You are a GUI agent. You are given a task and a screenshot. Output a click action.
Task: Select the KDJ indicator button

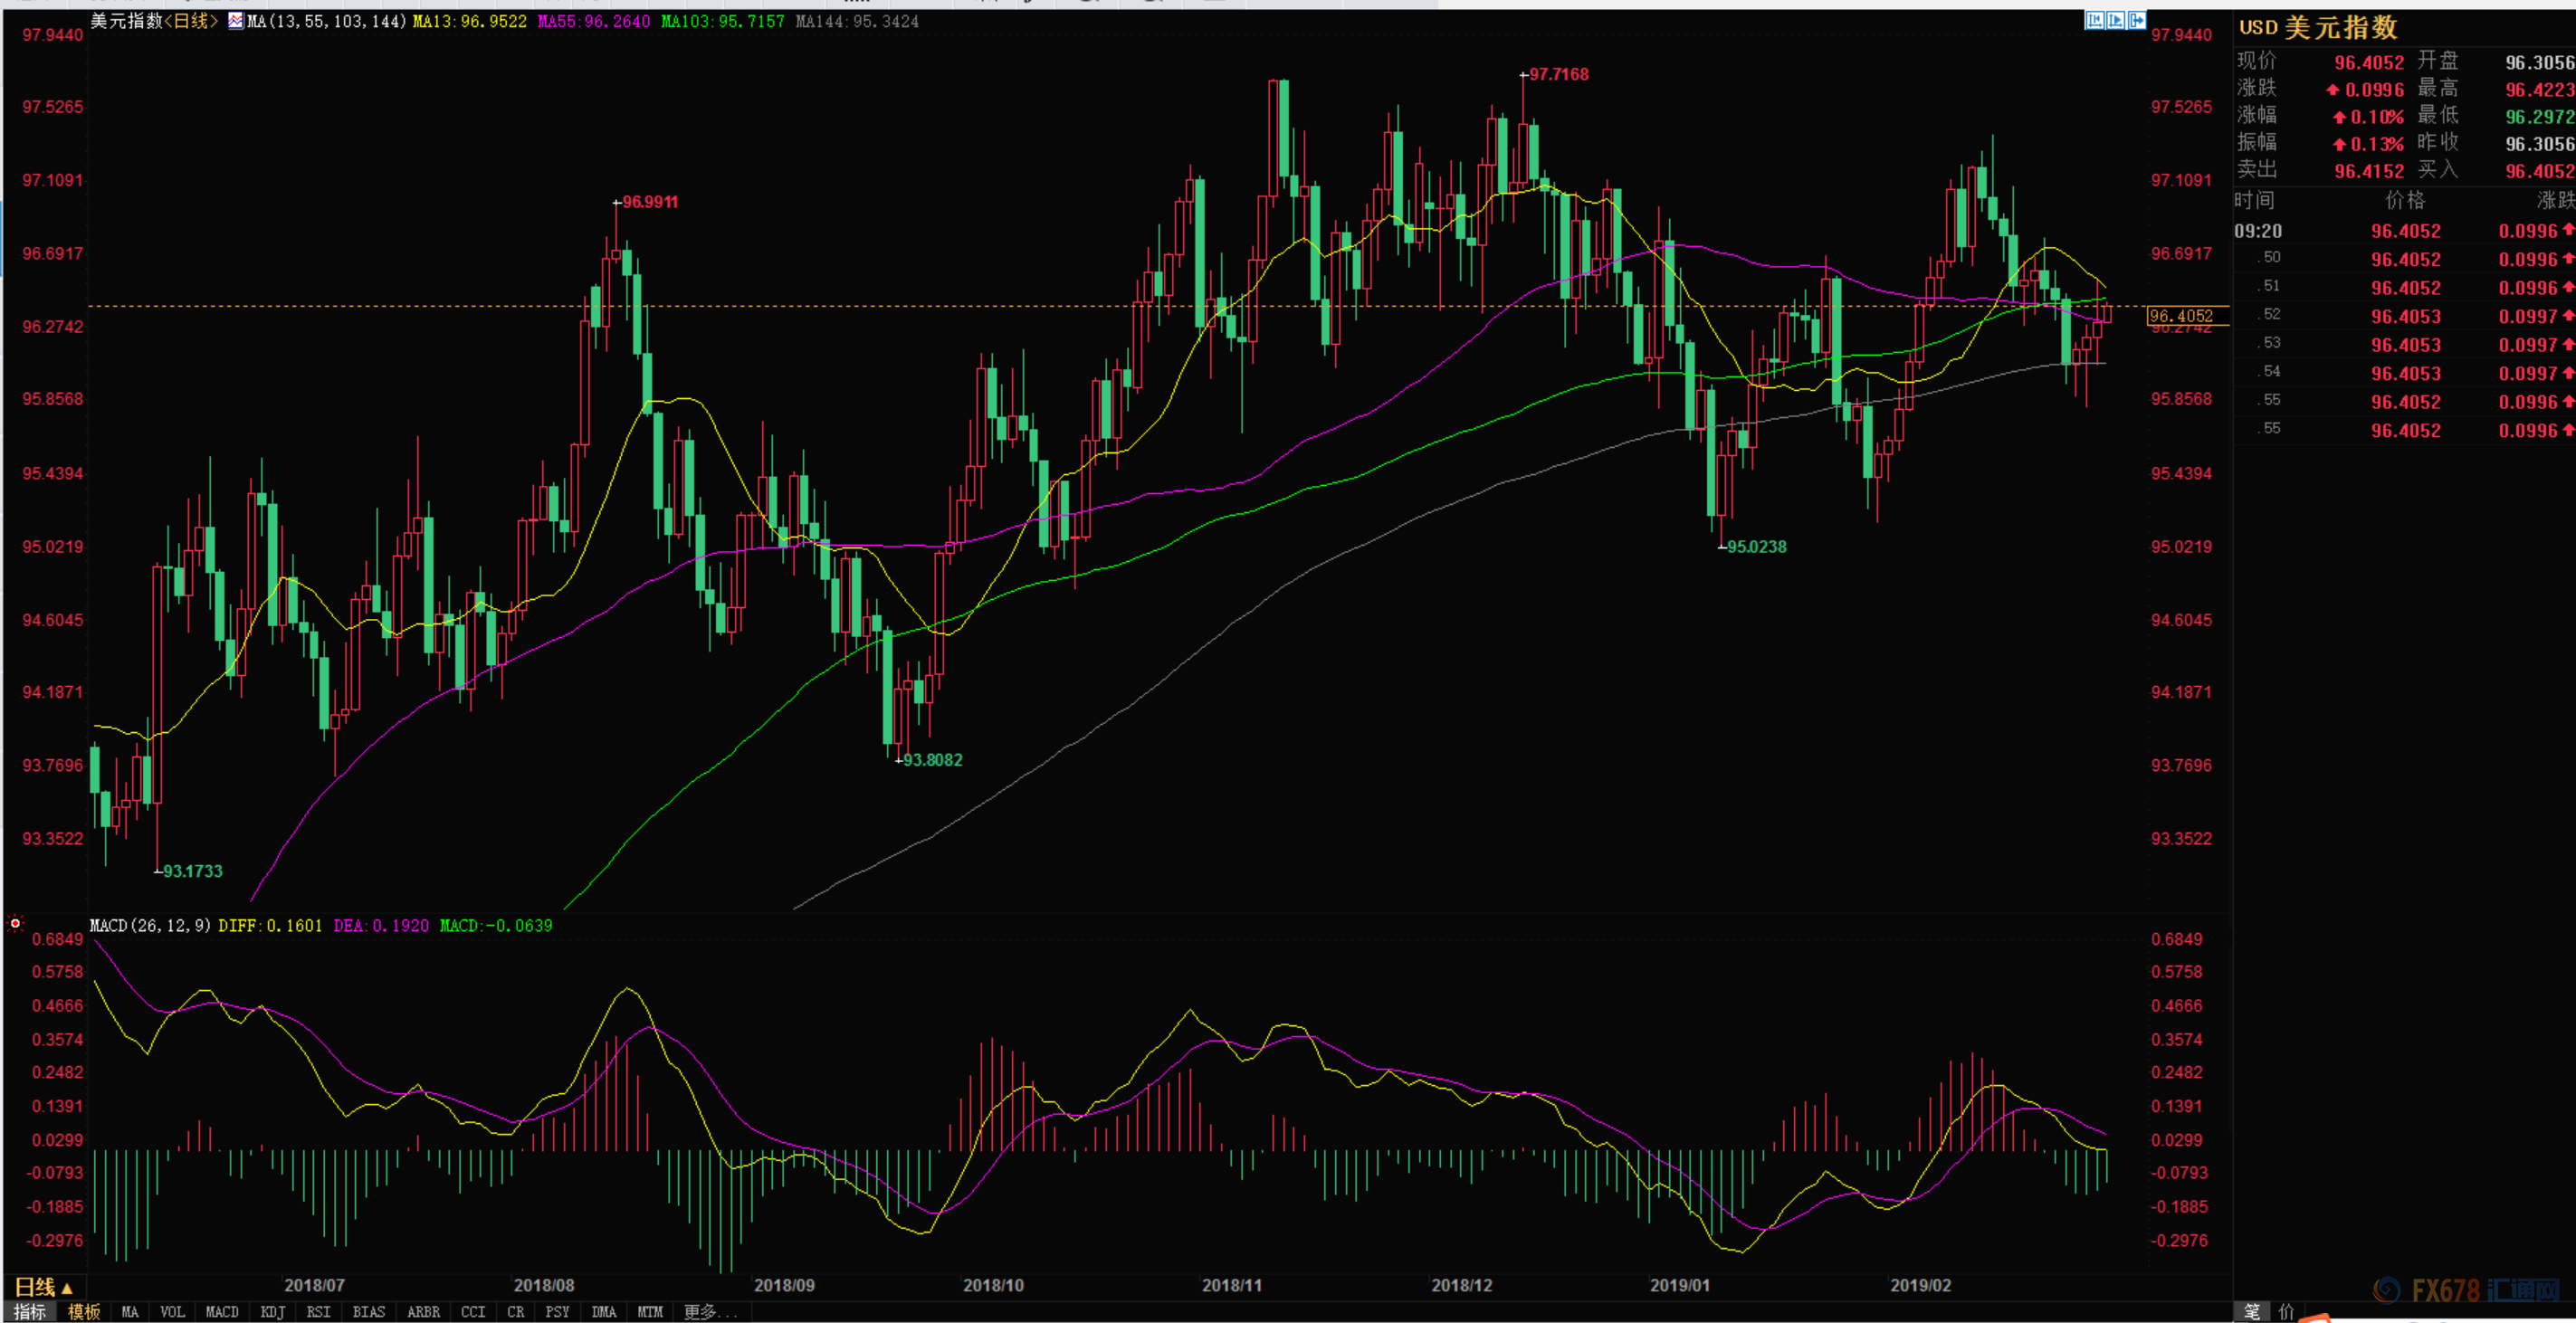pos(273,1312)
